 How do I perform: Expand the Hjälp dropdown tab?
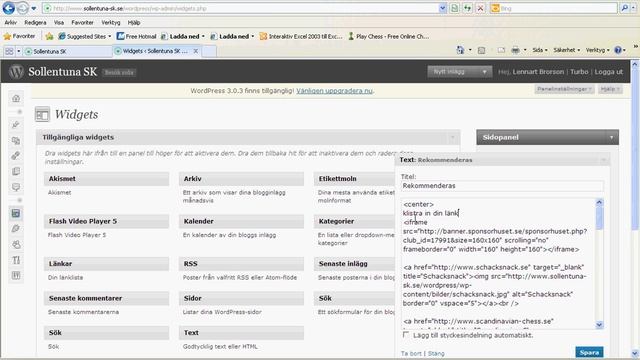(x=610, y=89)
